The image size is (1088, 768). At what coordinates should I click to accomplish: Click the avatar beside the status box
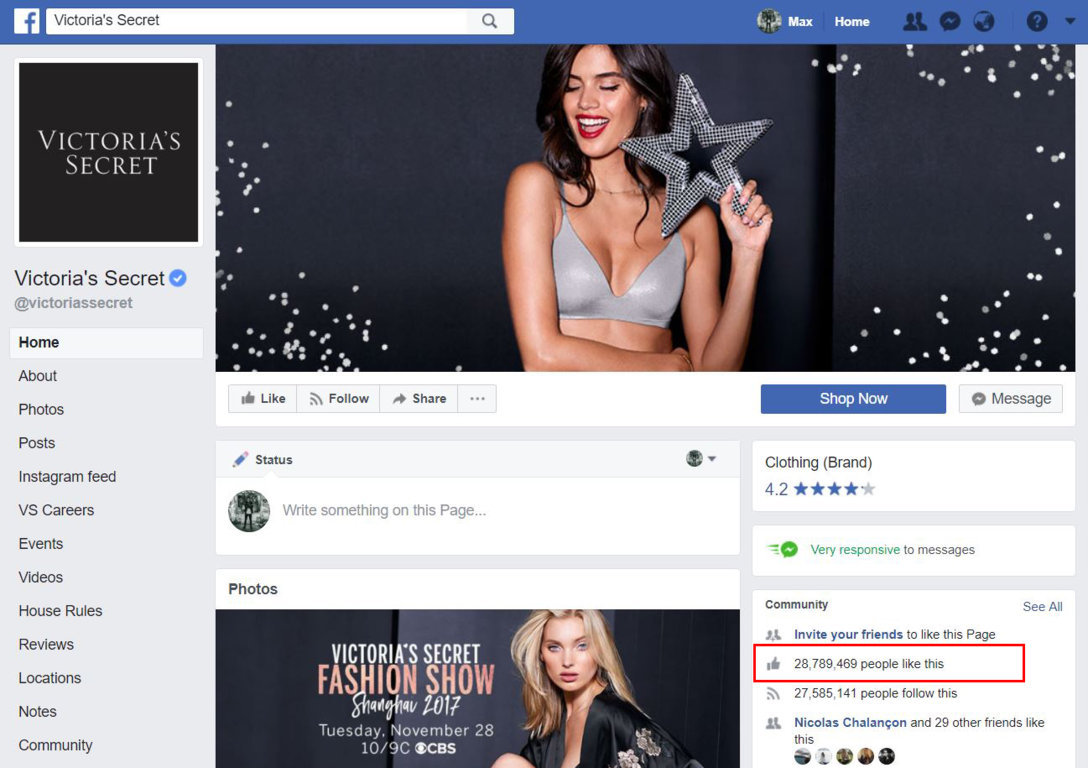[249, 511]
